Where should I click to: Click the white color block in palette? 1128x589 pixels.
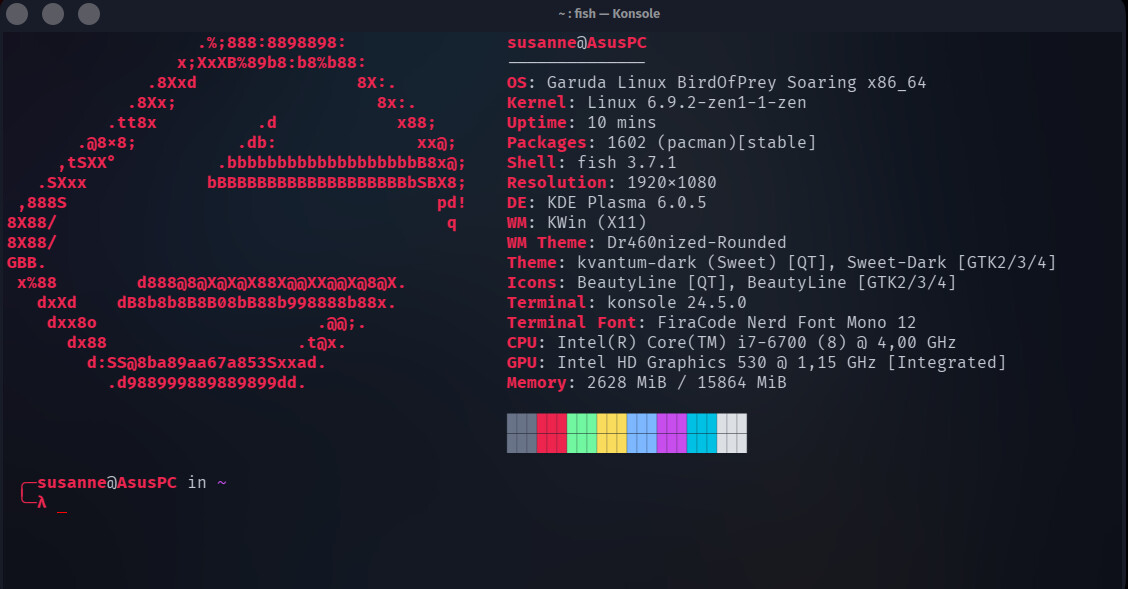click(732, 433)
